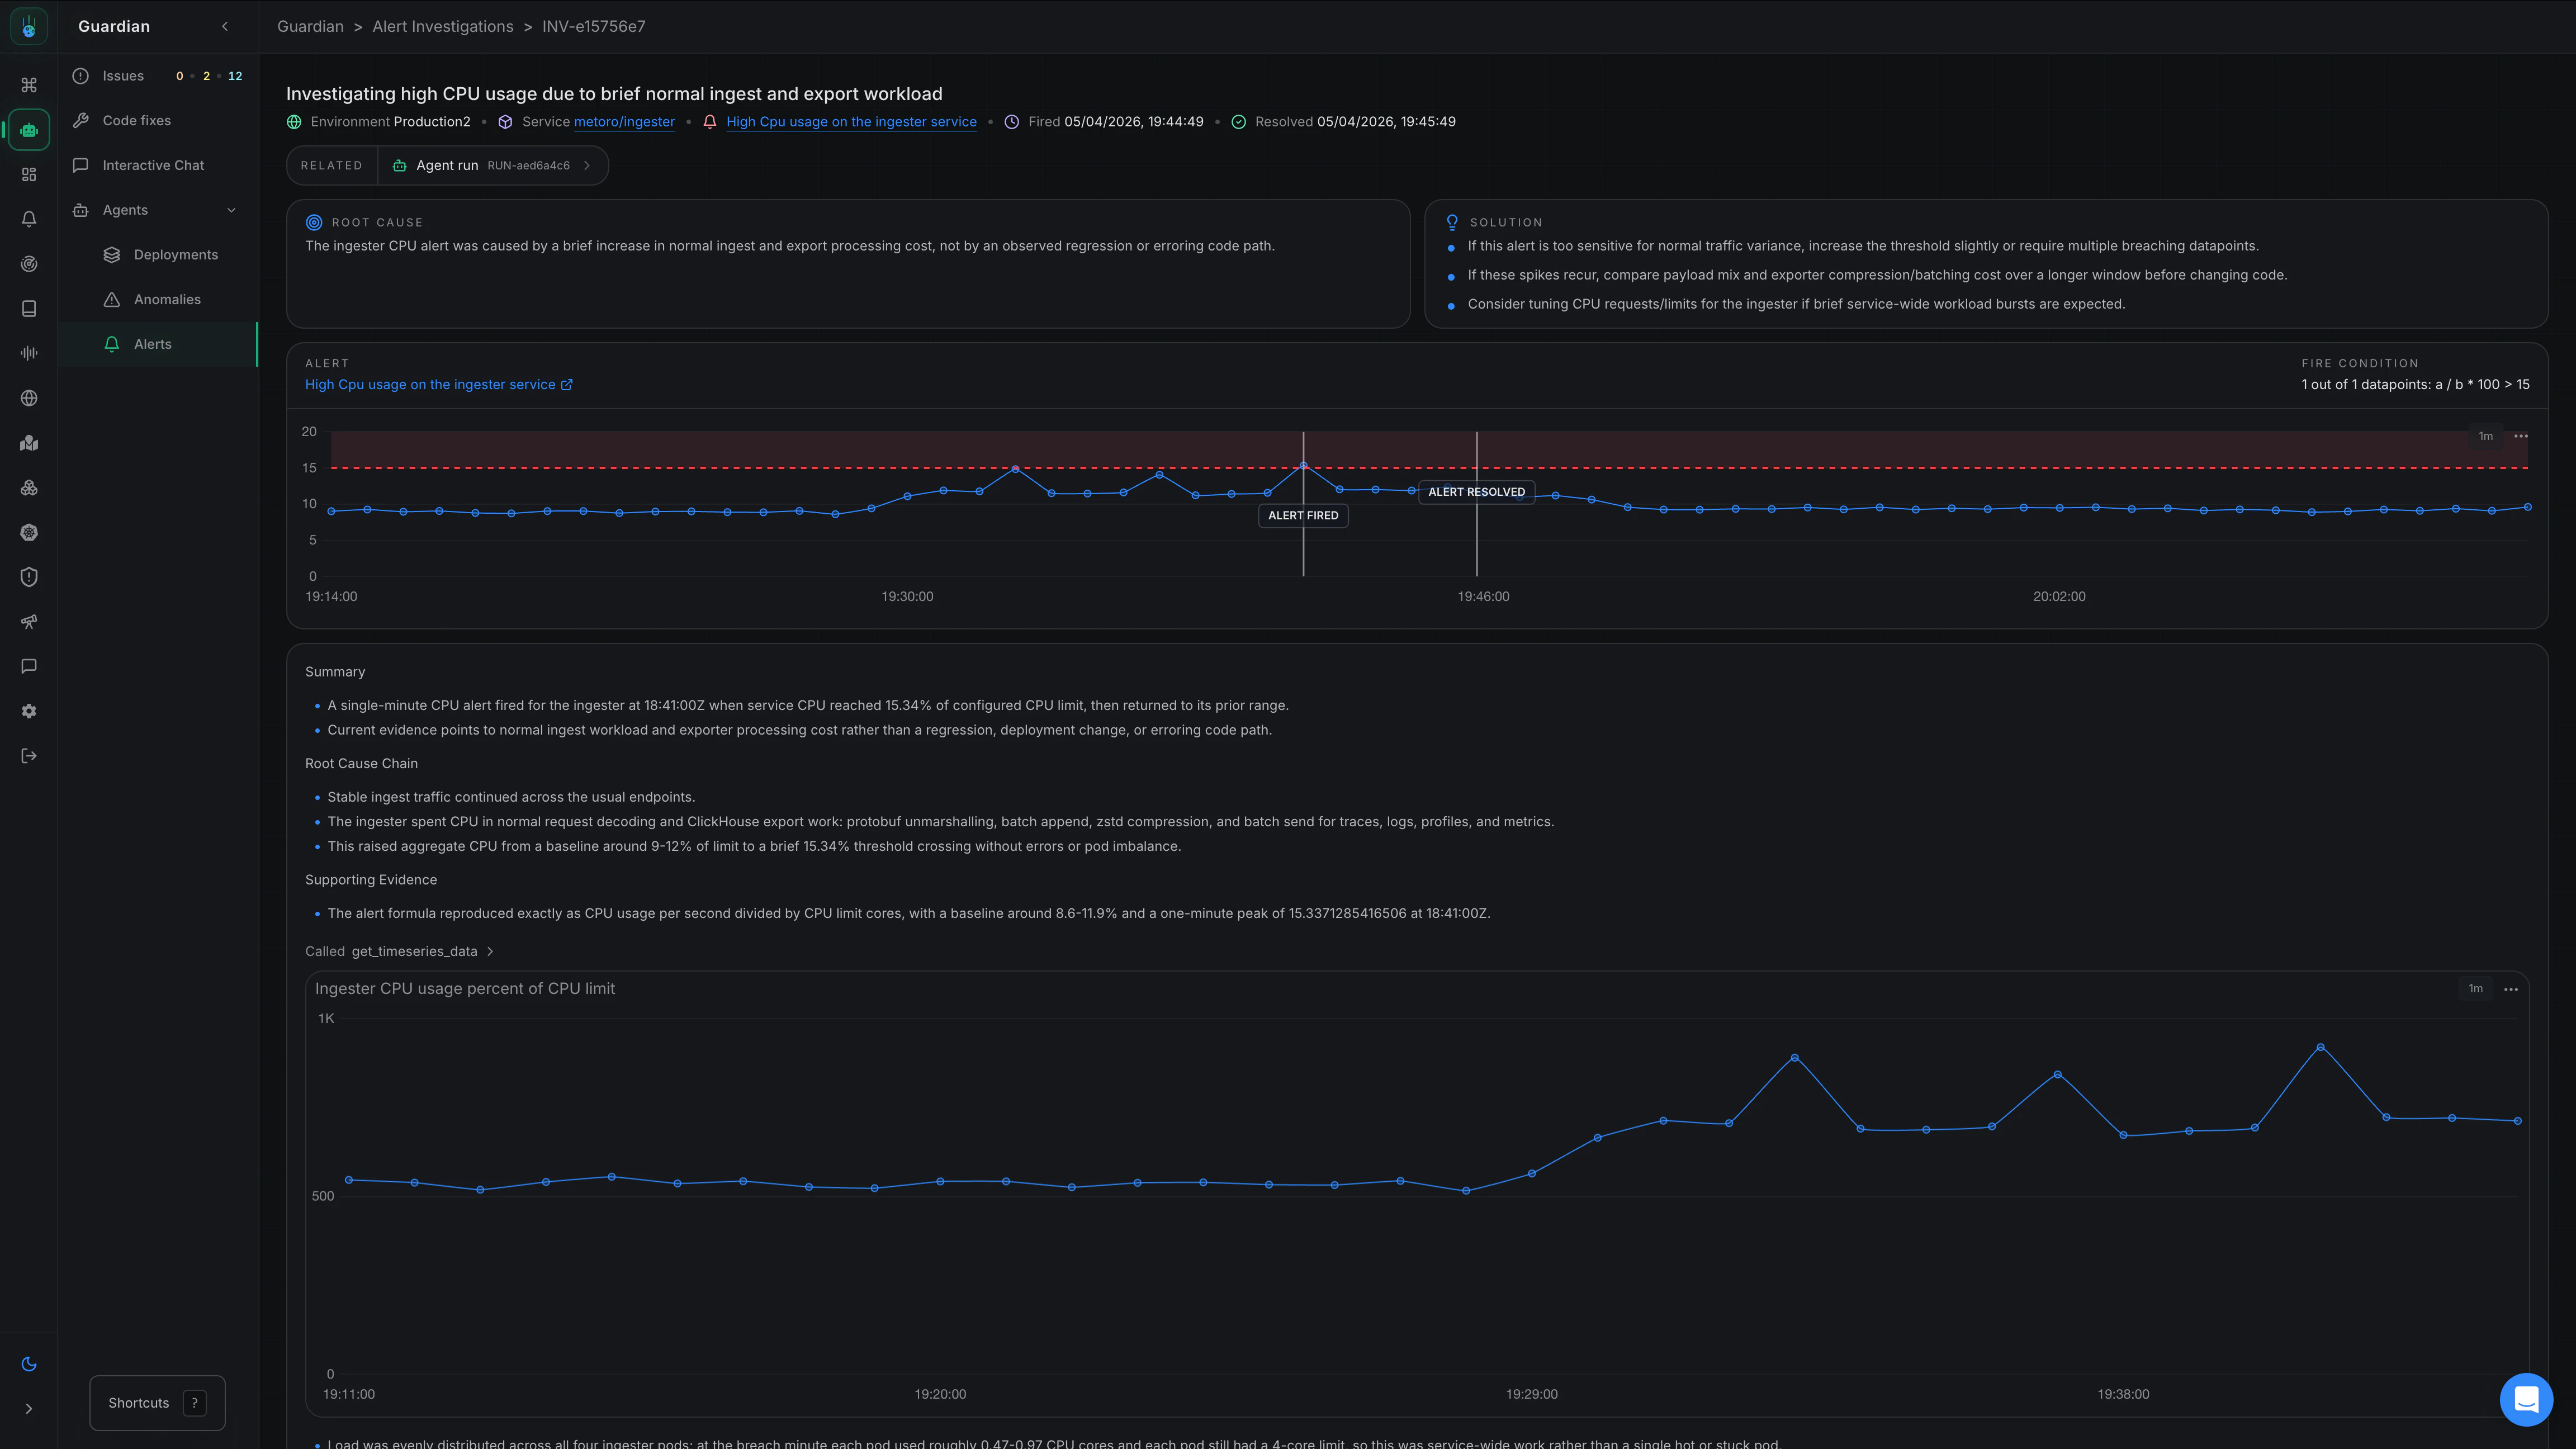Toggle dark mode moon icon
The width and height of the screenshot is (2576, 1449).
tap(29, 1364)
